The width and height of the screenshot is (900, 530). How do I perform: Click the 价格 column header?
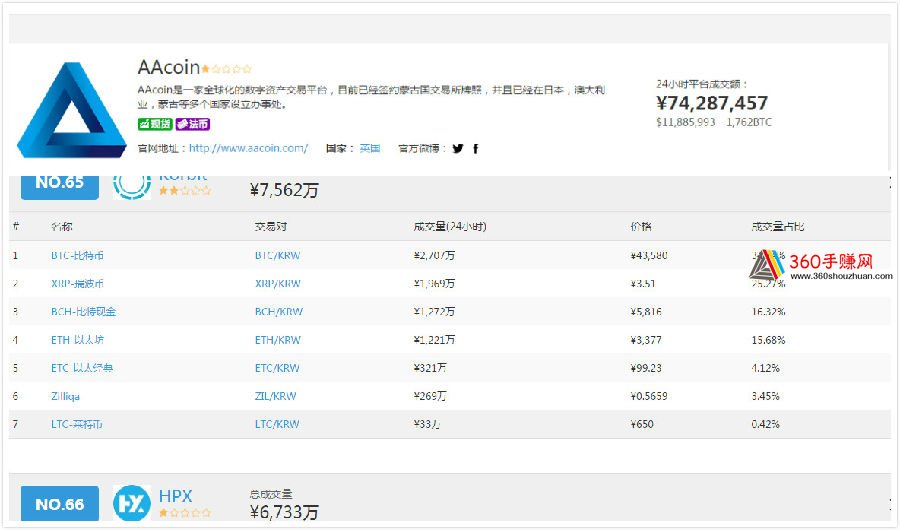click(x=641, y=227)
